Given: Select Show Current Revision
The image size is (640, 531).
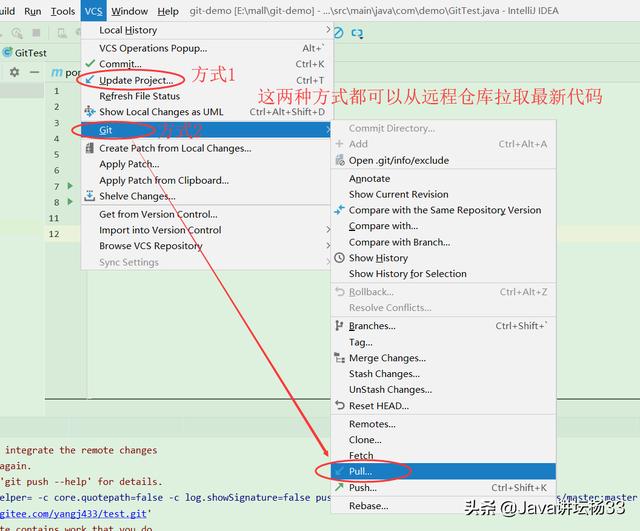Looking at the screenshot, I should 443,195.
